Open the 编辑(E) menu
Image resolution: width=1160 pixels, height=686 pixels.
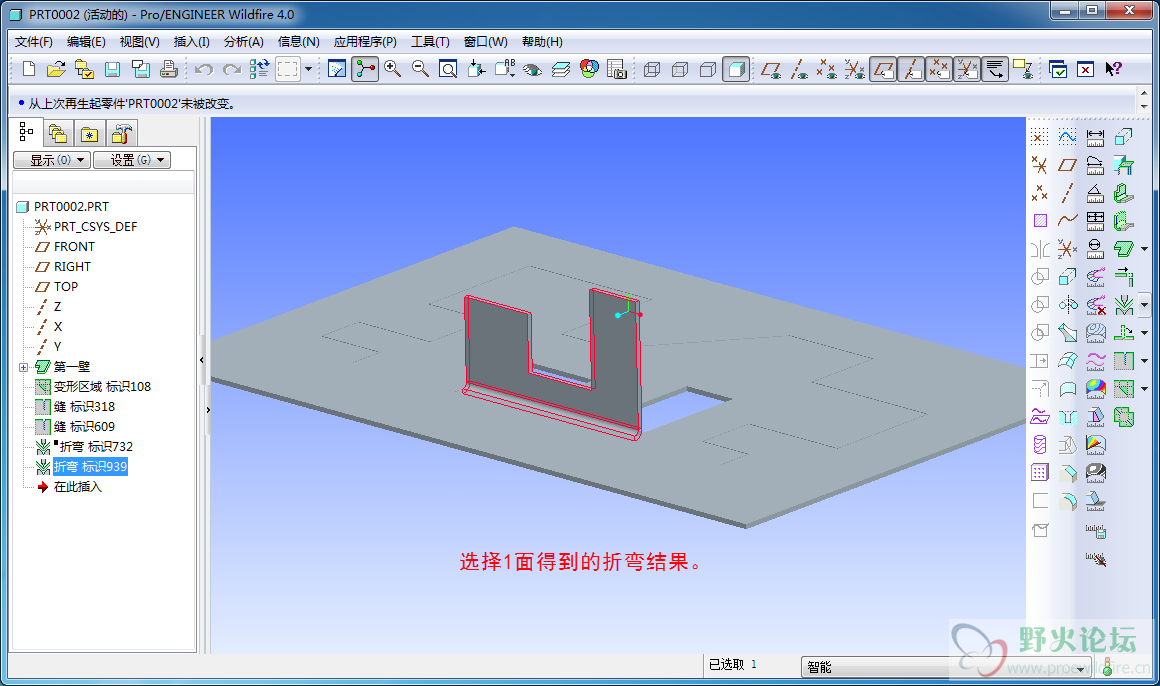point(86,41)
